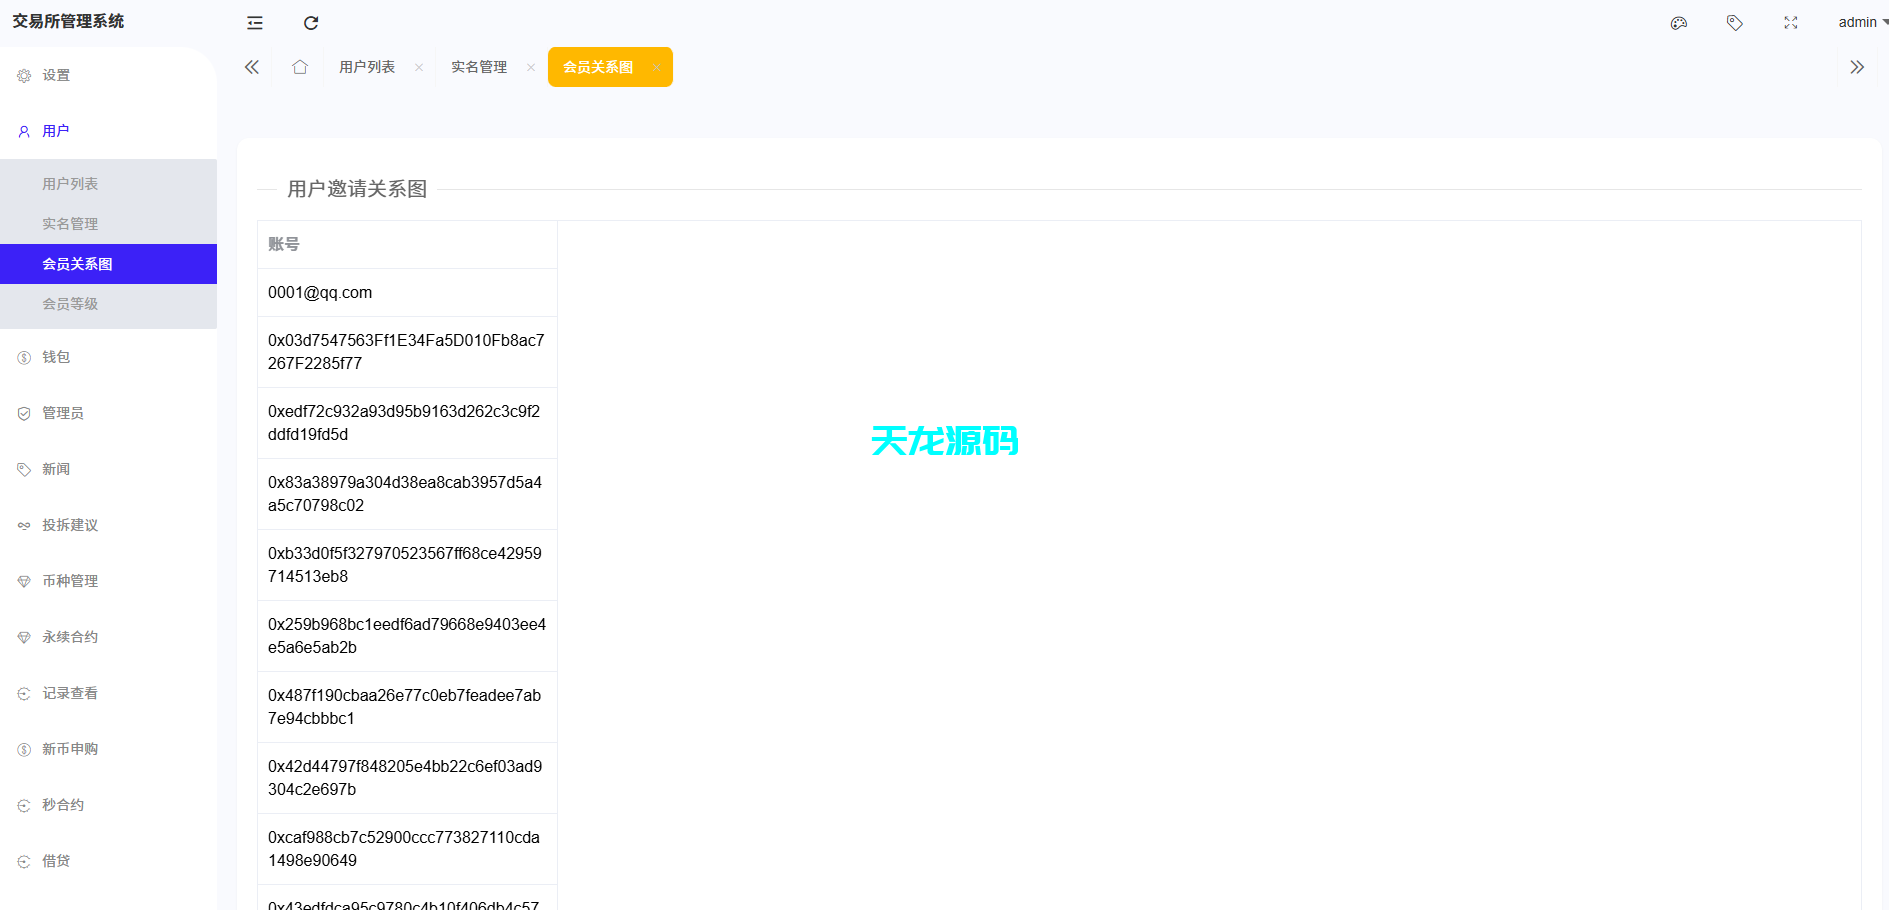The image size is (1889, 910).
Task: Collapse the sidebar with the hamburger icon
Action: (254, 22)
